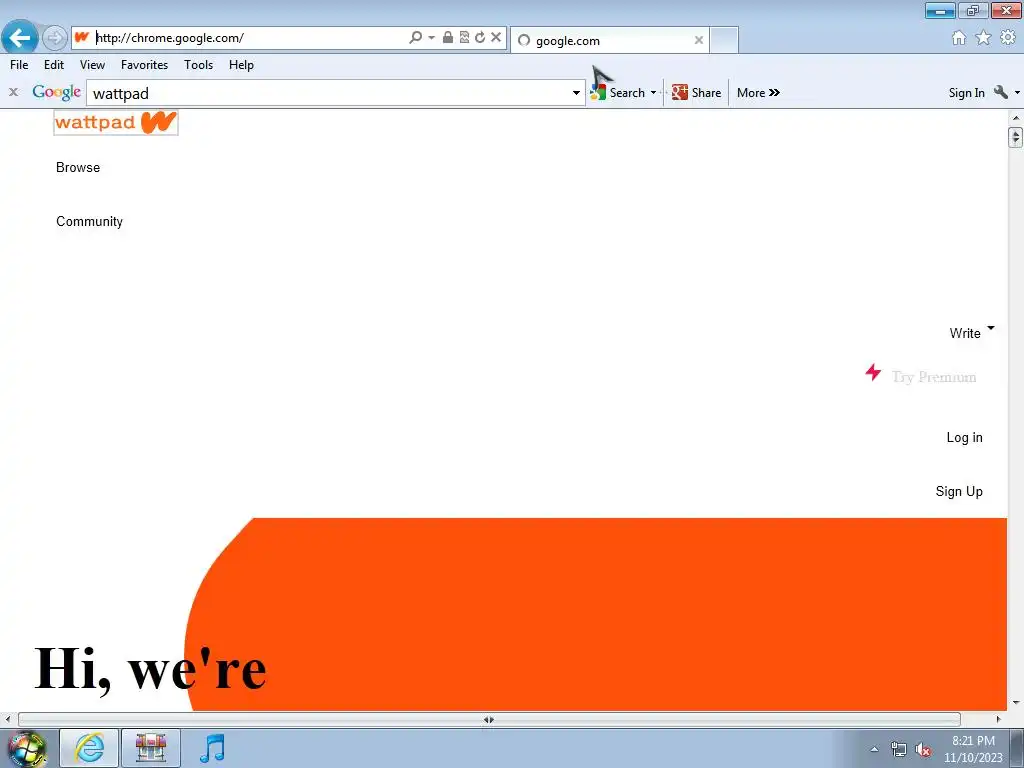Click Internet Explorer taskbar icon
The height and width of the screenshot is (768, 1024).
89,748
